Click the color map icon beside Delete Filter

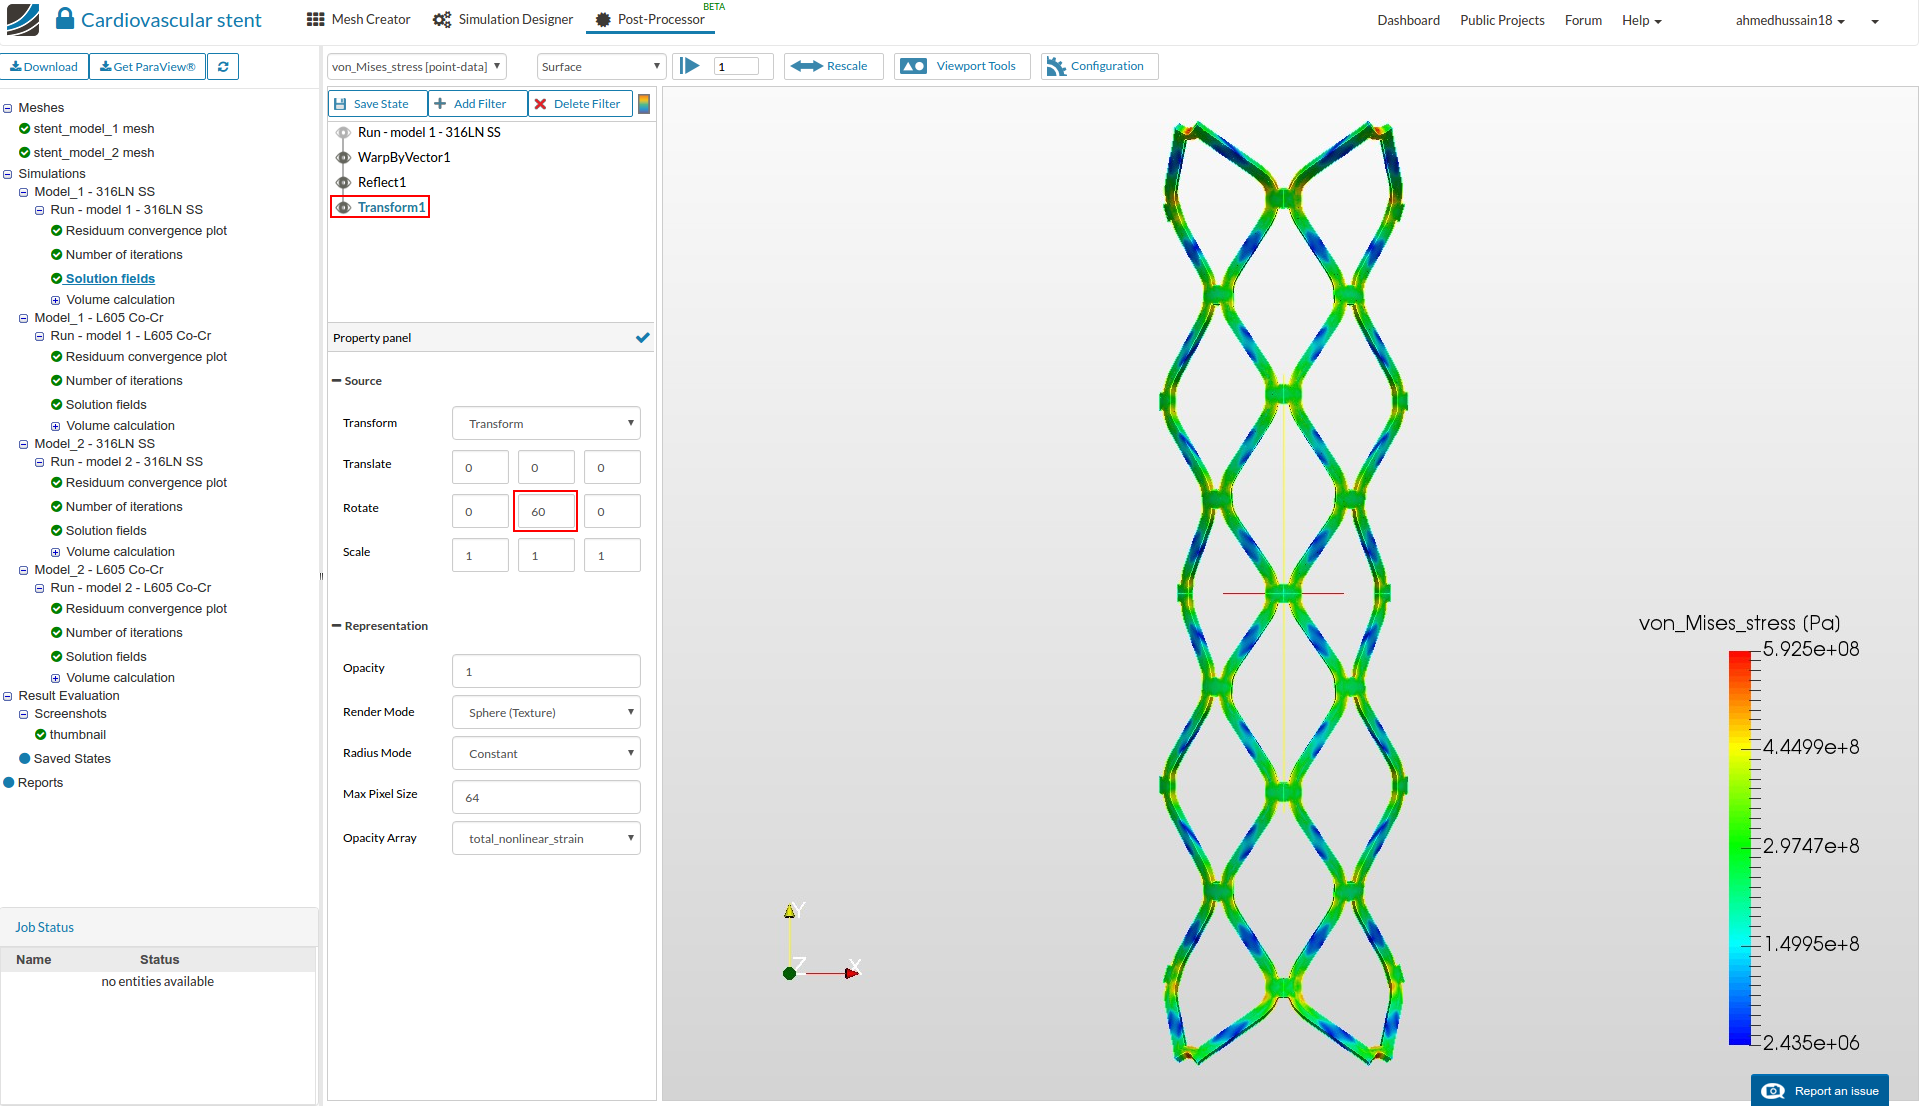(x=644, y=103)
